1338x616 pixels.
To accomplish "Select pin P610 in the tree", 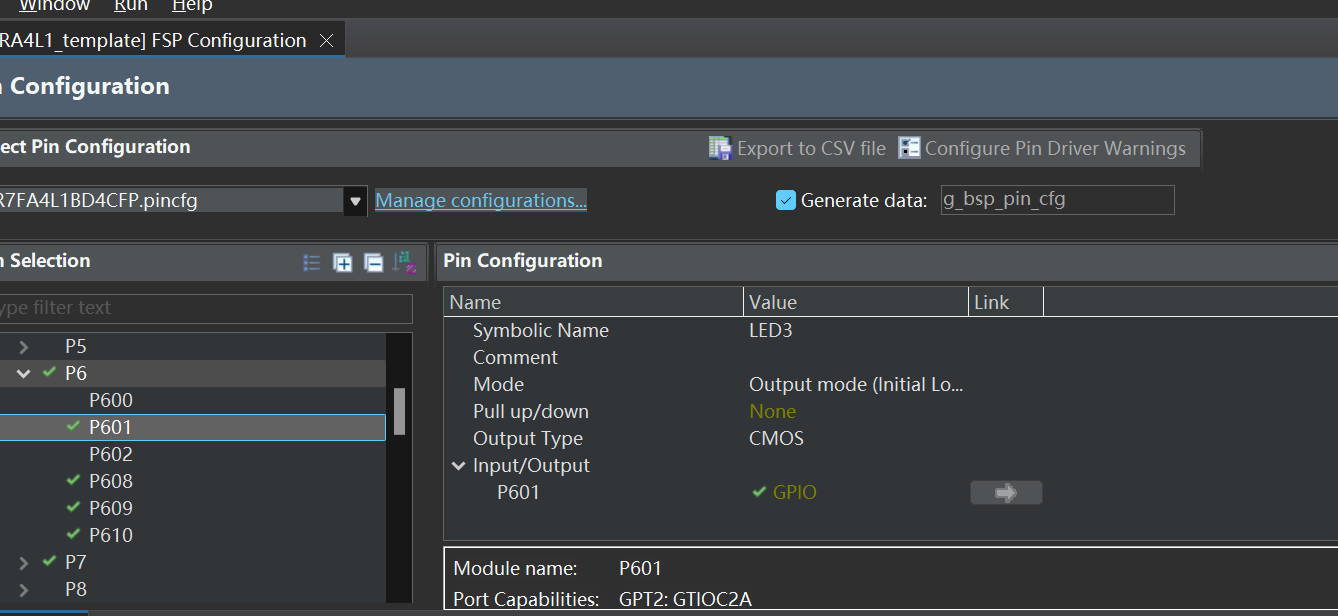I will coord(111,535).
